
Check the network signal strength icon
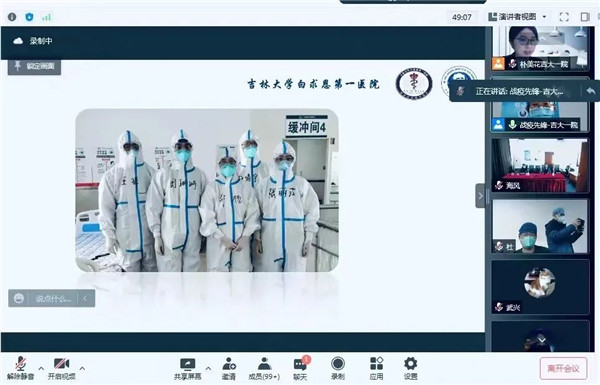(x=46, y=17)
